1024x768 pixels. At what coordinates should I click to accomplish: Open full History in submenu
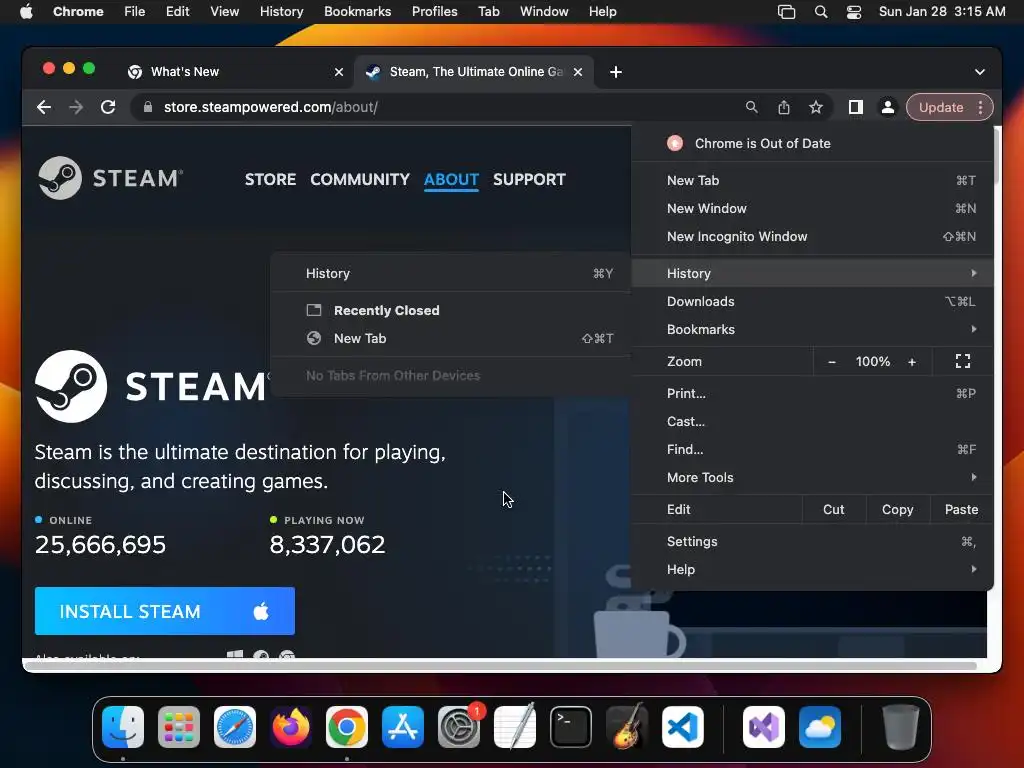tap(451, 273)
